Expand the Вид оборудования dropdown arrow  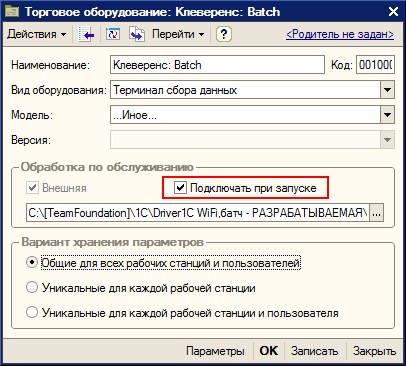click(387, 90)
